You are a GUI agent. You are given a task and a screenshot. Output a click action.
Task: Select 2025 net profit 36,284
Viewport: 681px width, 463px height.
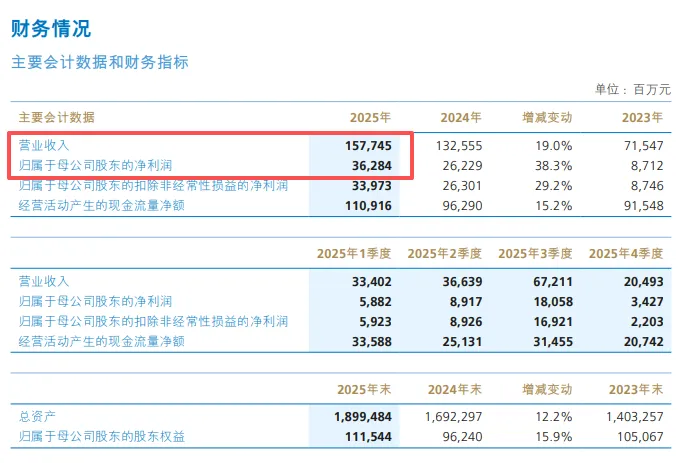coord(372,165)
